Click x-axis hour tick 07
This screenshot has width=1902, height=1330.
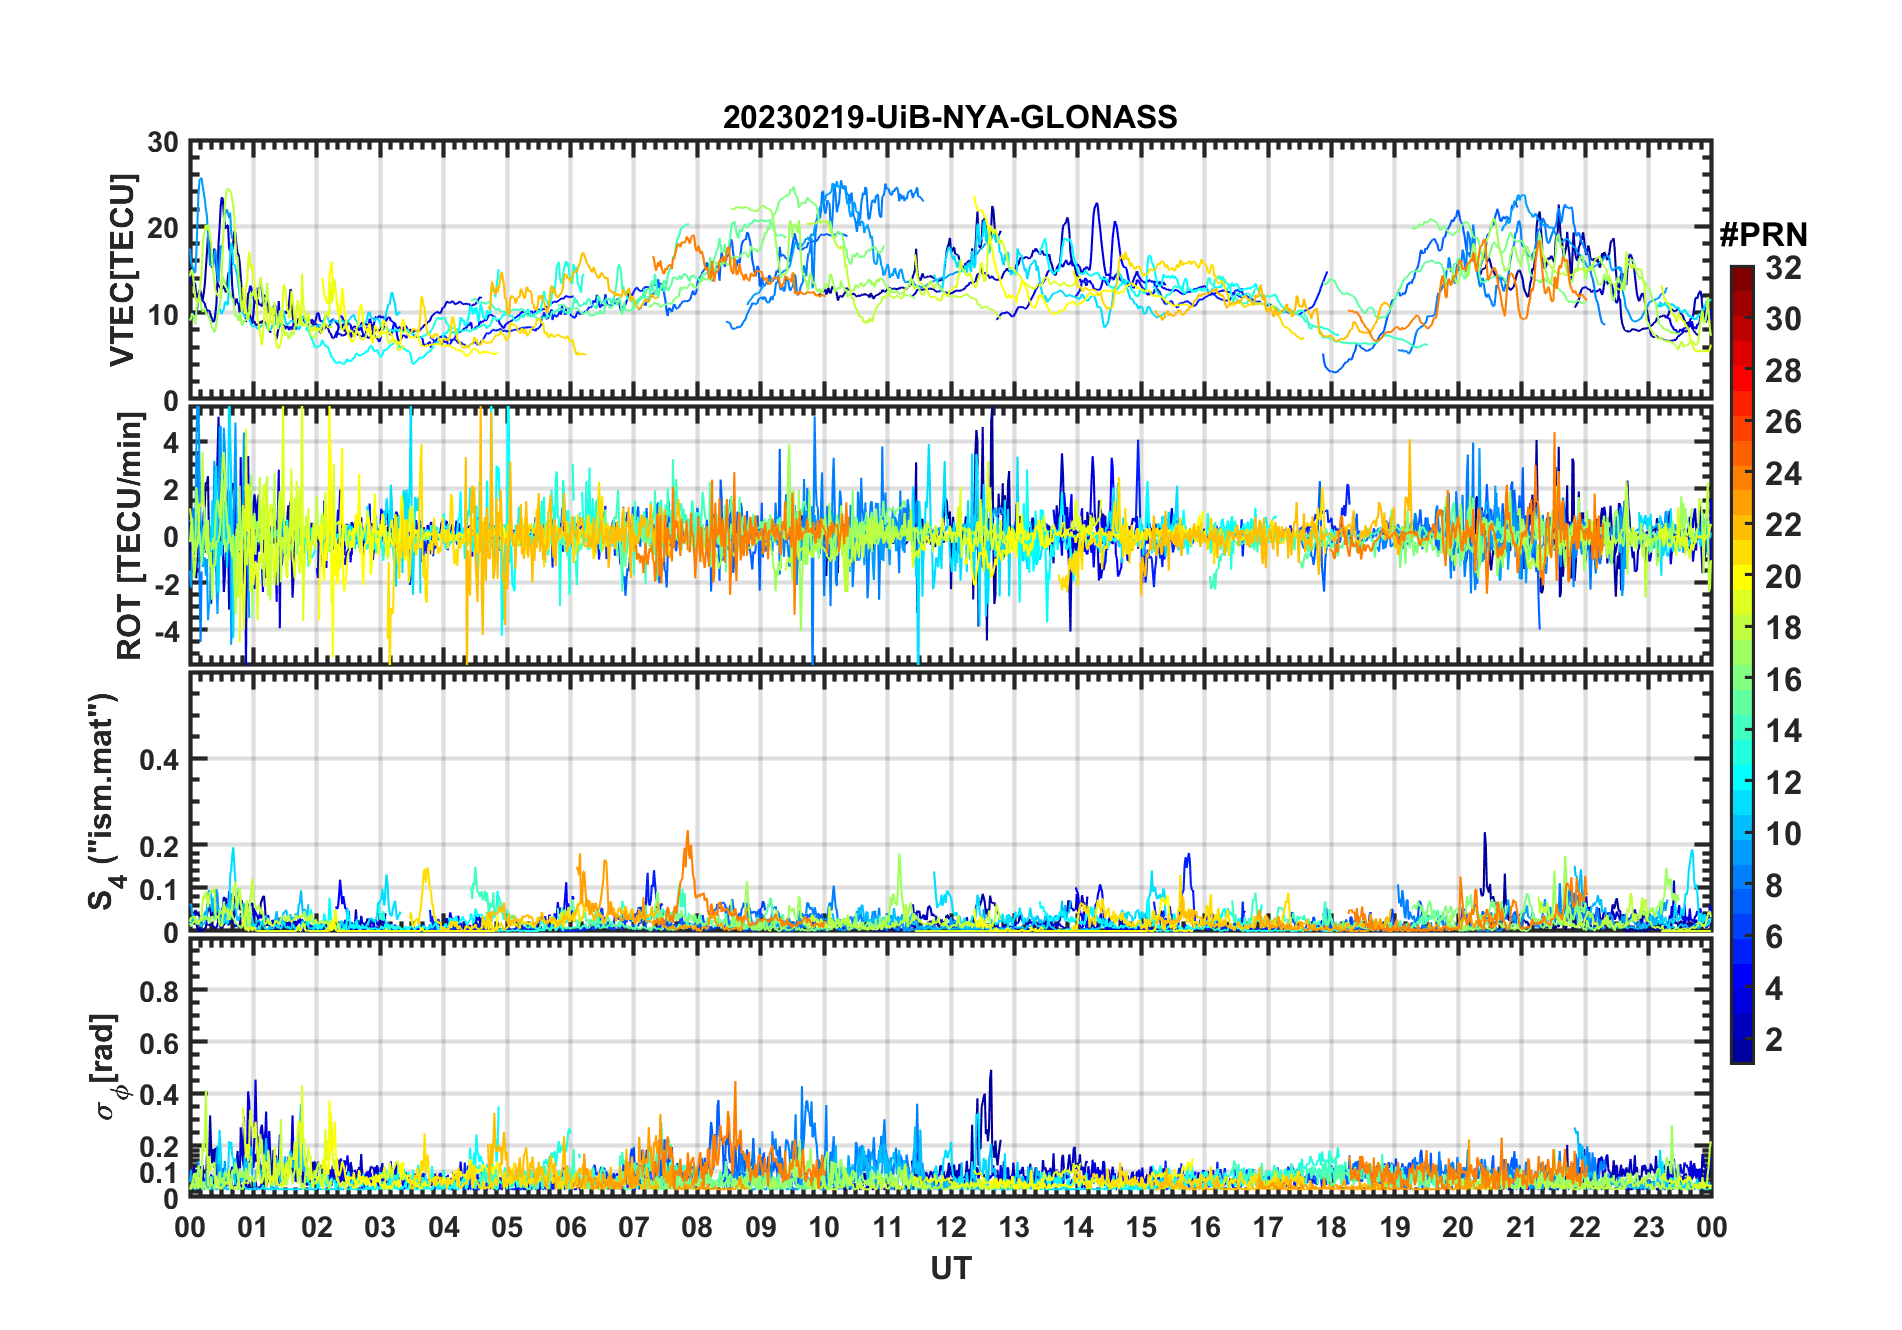[x=634, y=1227]
